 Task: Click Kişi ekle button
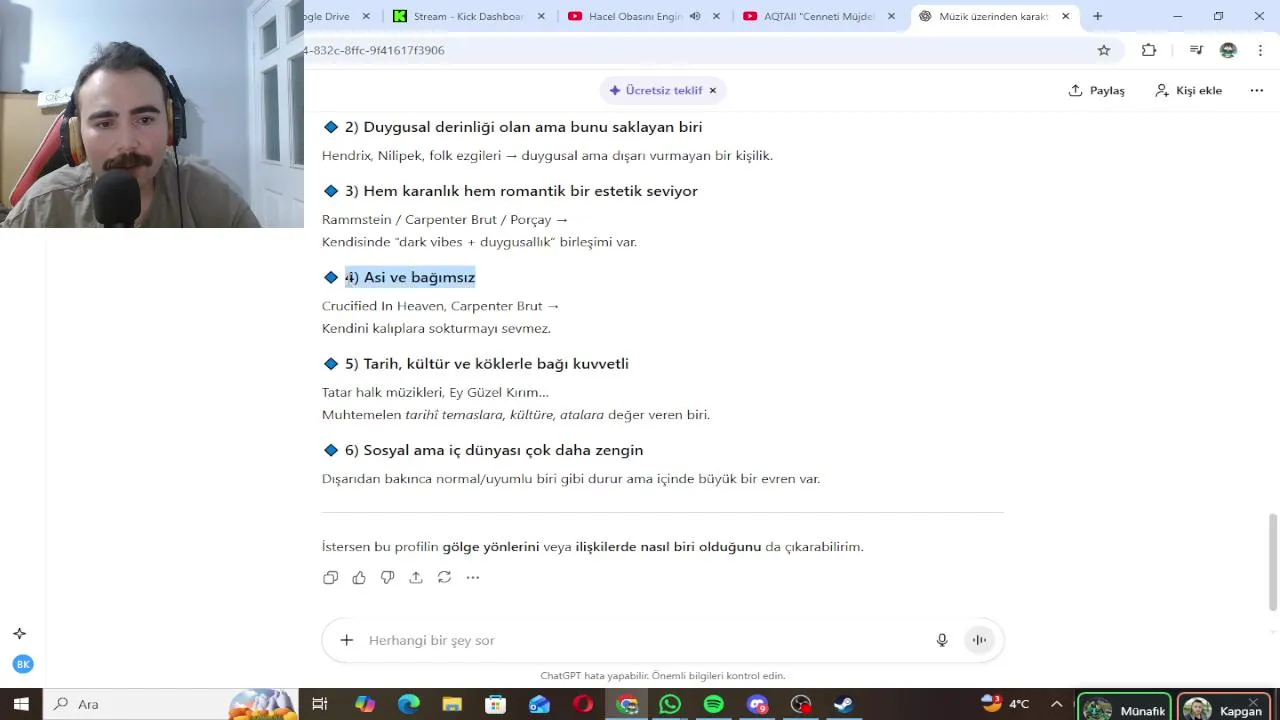(1188, 90)
